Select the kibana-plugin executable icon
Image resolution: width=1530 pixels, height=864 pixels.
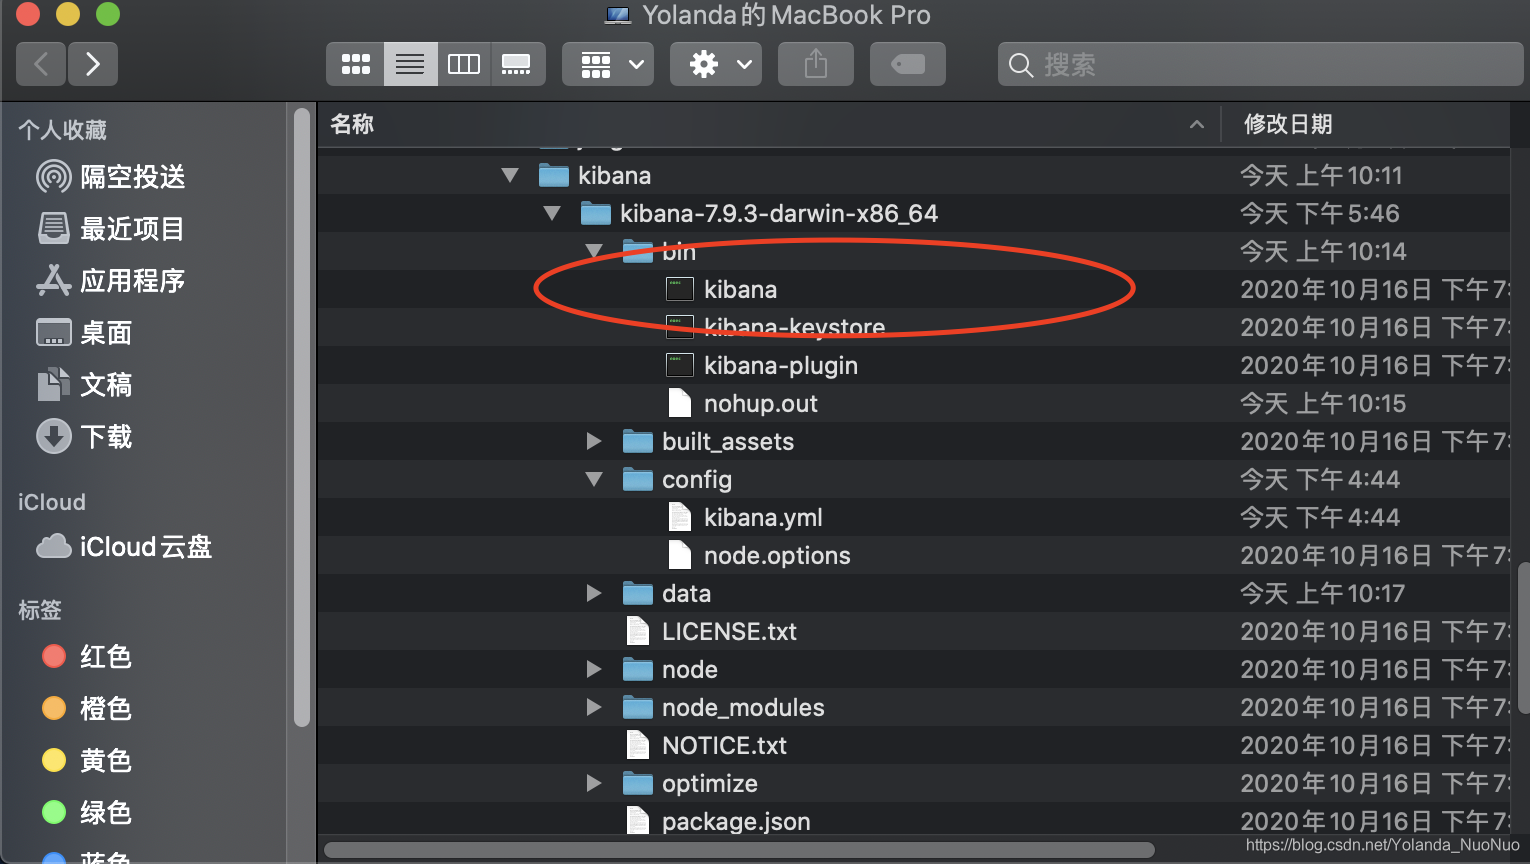tap(680, 366)
